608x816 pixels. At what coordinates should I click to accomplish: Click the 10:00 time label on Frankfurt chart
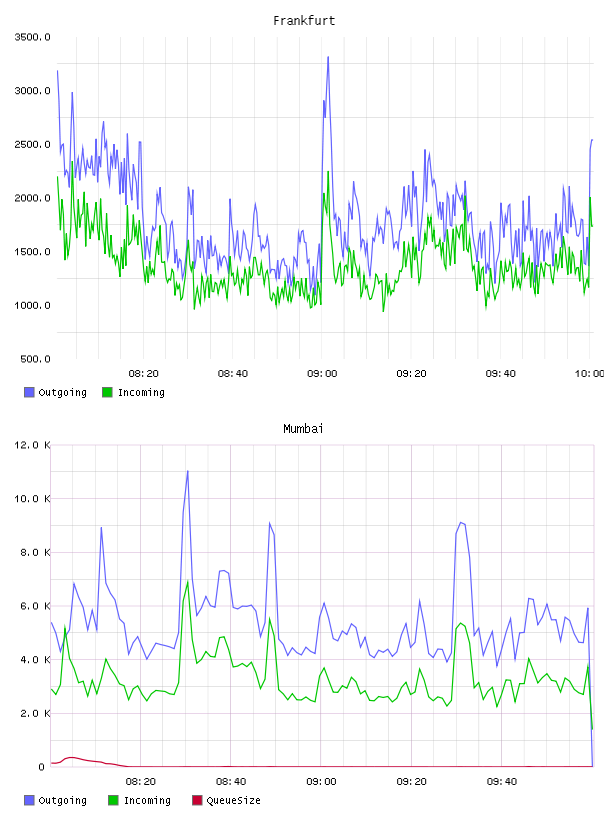(x=589, y=374)
